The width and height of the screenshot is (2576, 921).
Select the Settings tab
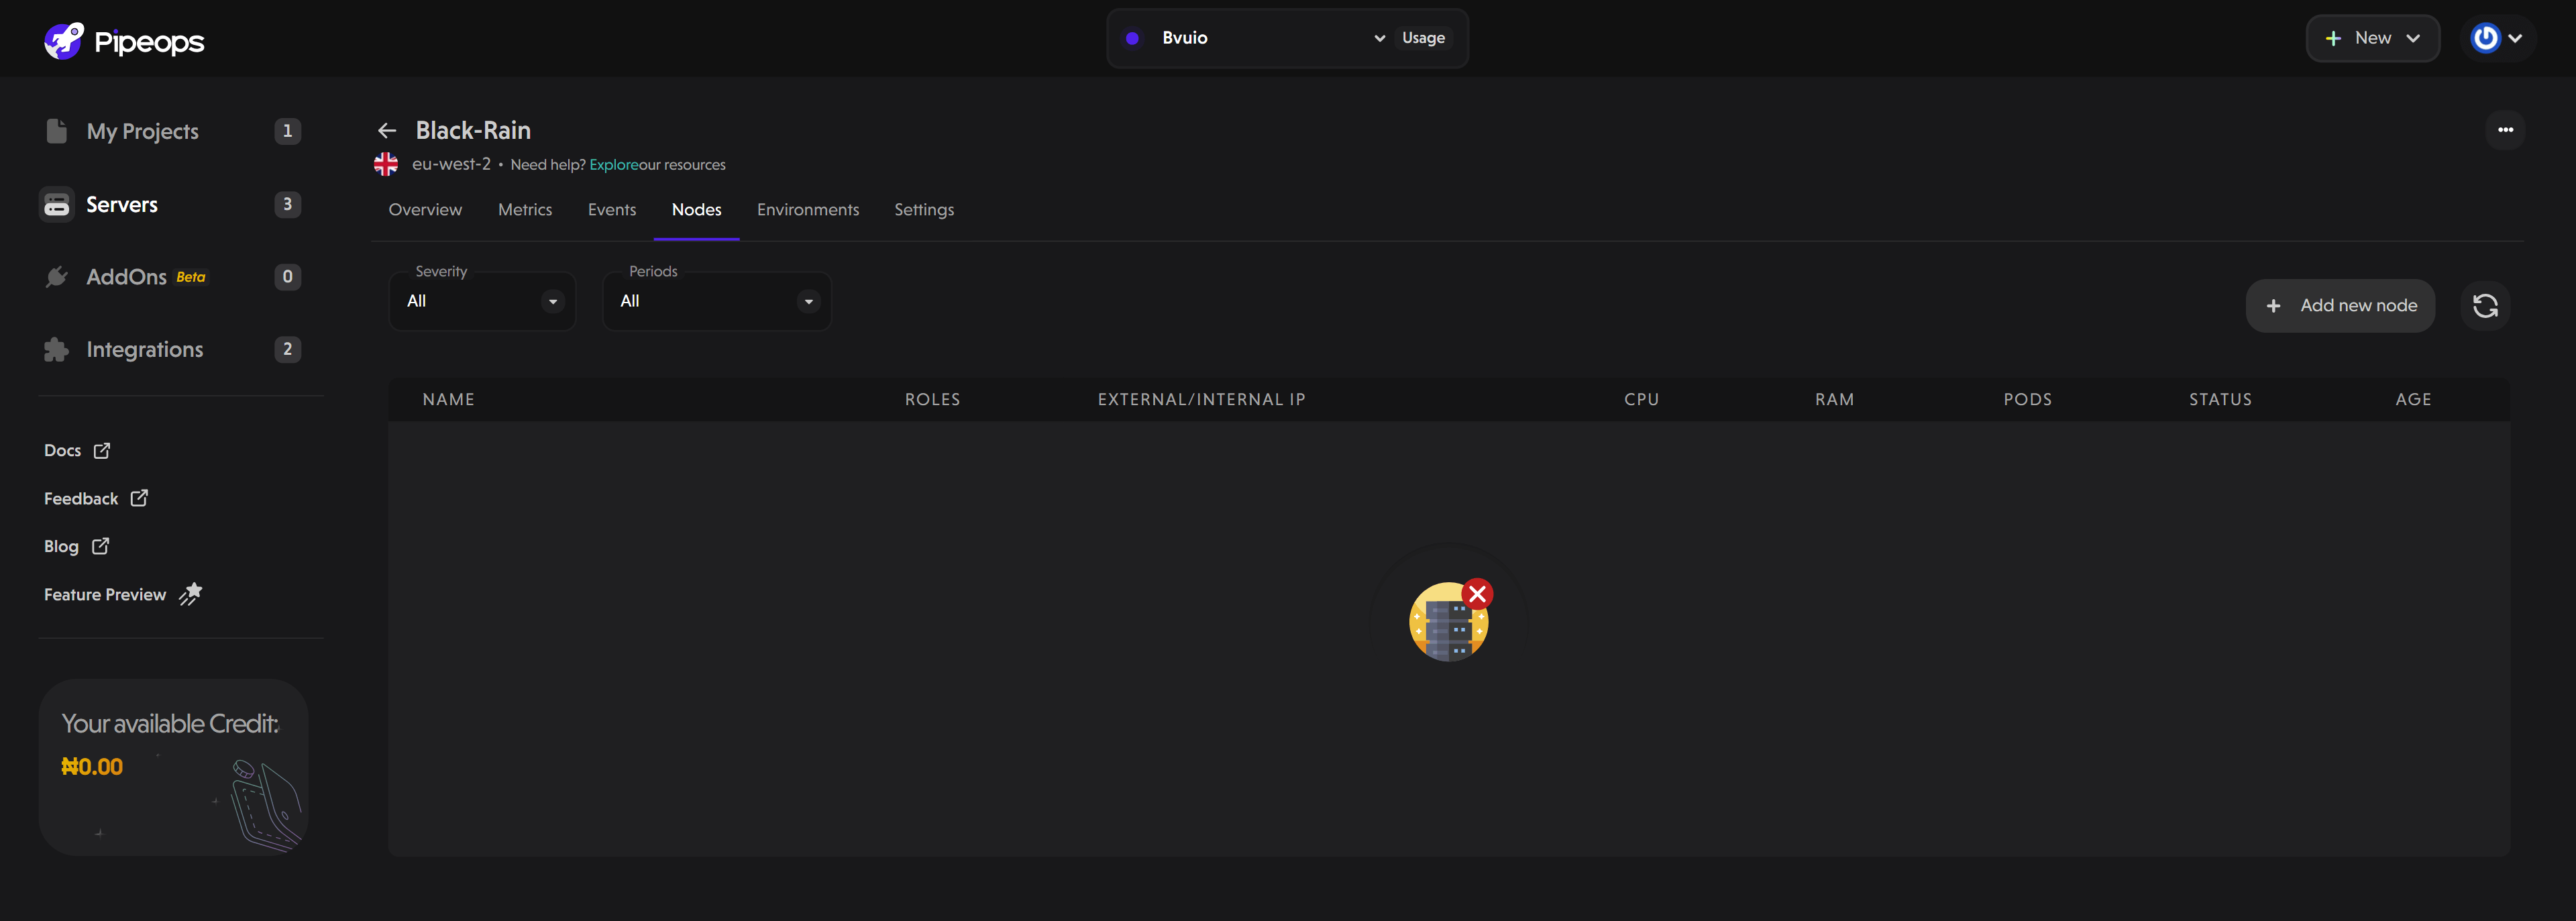point(924,209)
